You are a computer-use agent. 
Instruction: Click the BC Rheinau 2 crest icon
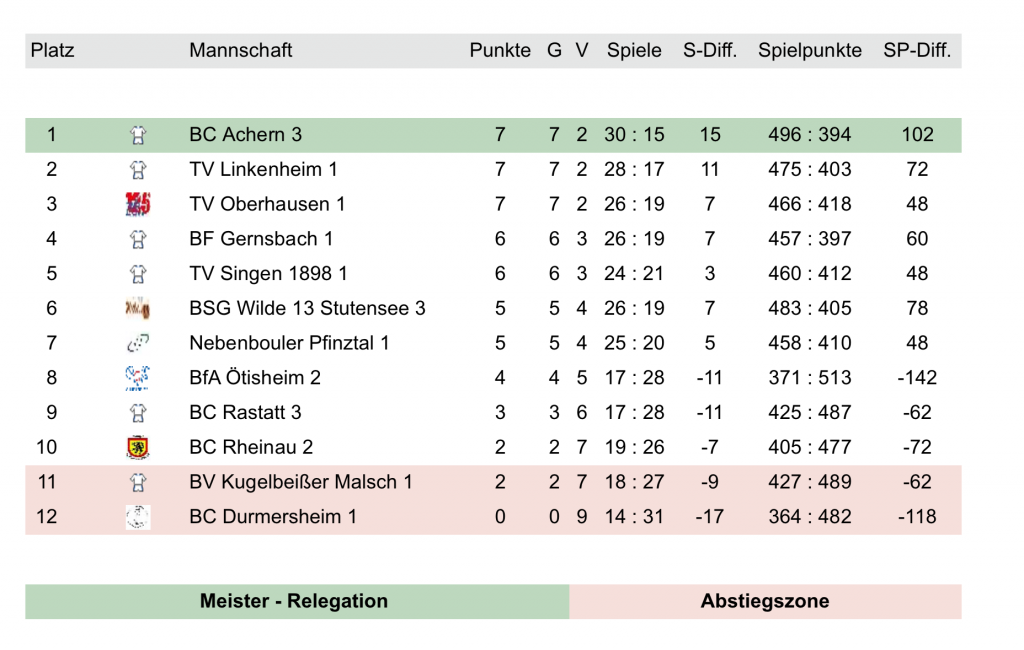(x=138, y=447)
